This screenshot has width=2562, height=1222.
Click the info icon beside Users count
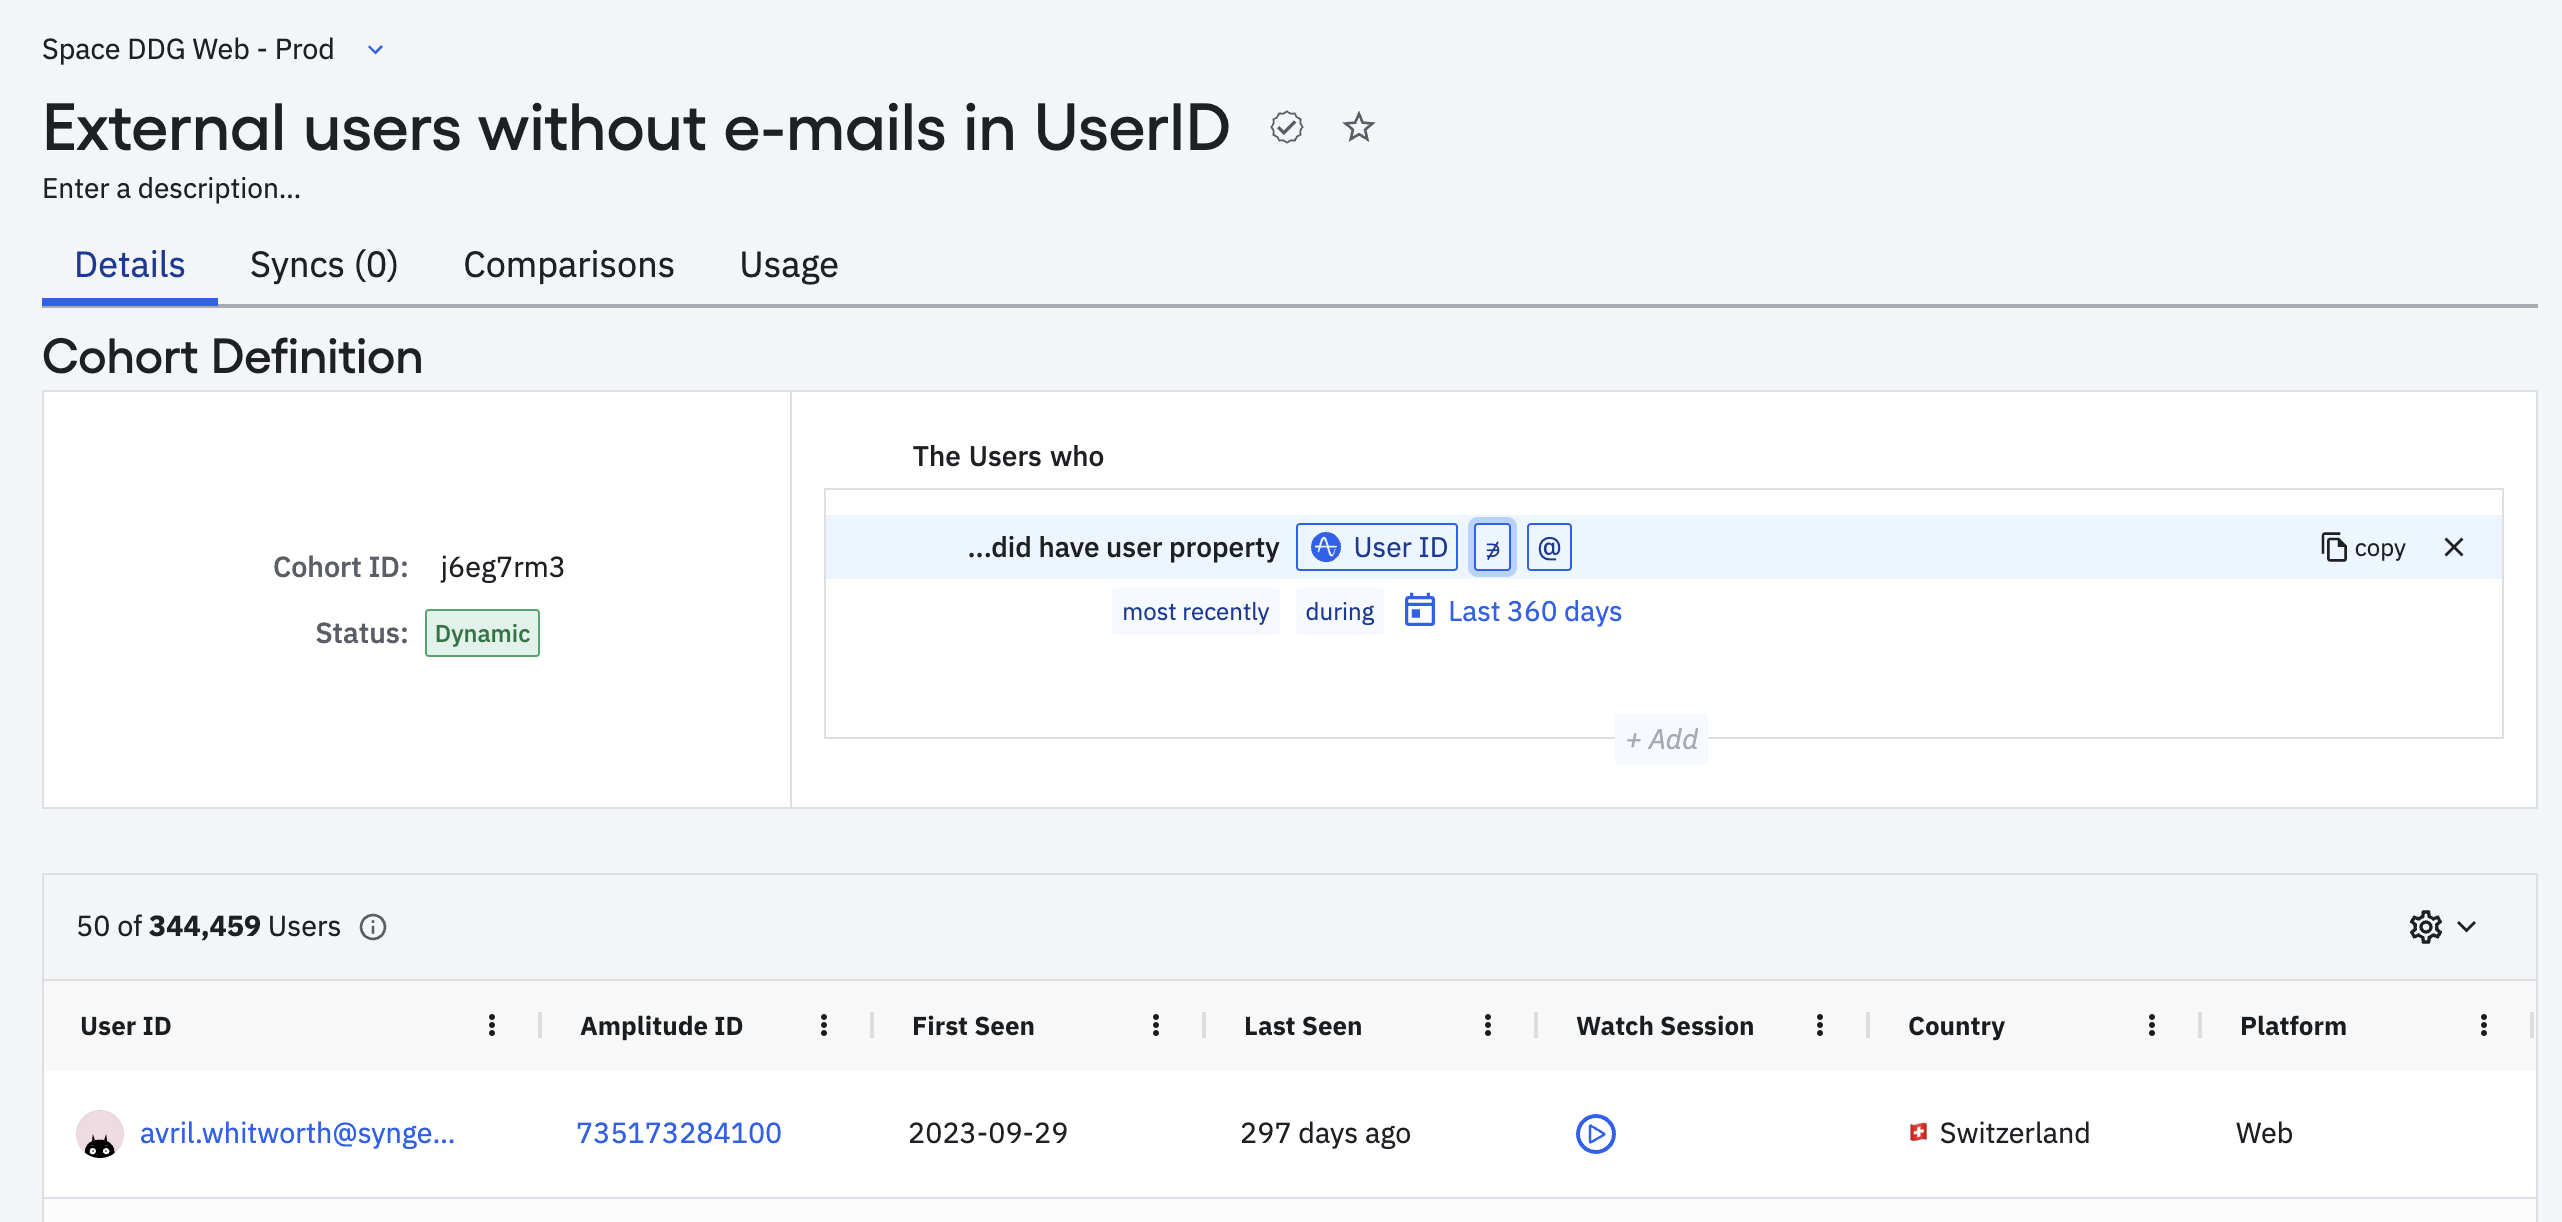373,927
